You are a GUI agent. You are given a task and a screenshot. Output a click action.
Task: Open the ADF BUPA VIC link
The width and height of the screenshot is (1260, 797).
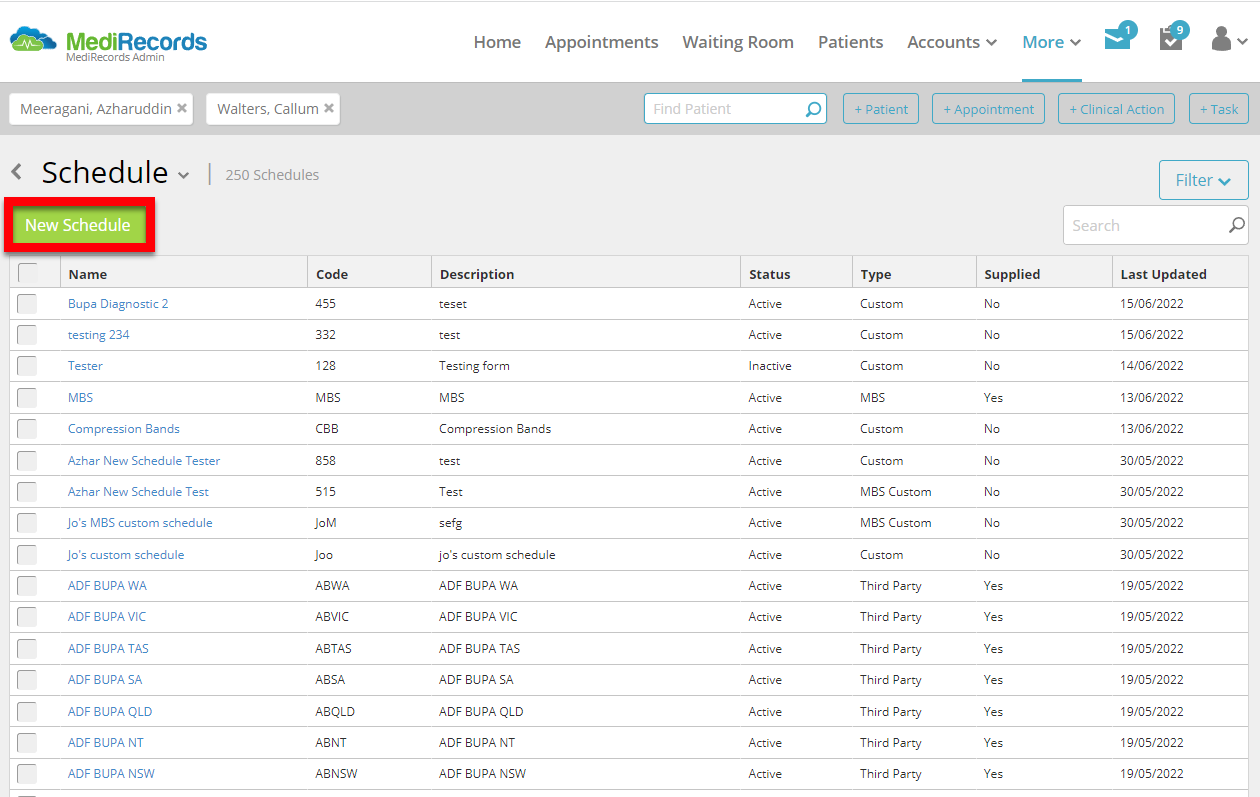click(x=107, y=617)
